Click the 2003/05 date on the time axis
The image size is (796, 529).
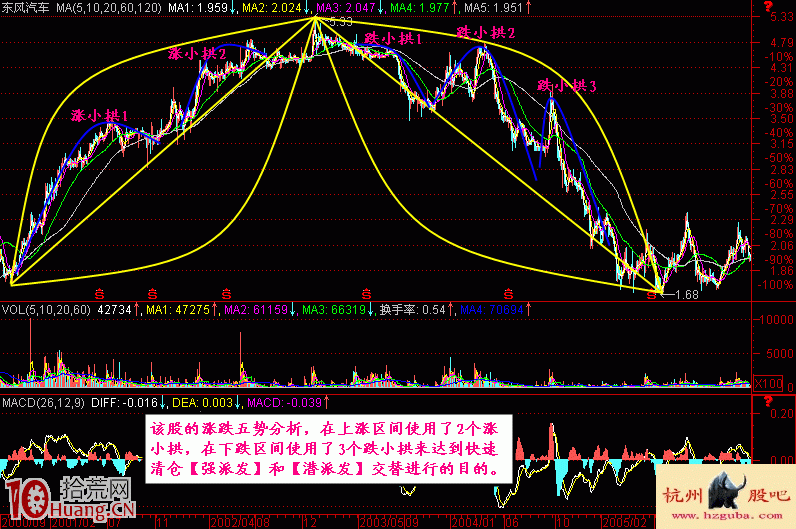tap(381, 522)
